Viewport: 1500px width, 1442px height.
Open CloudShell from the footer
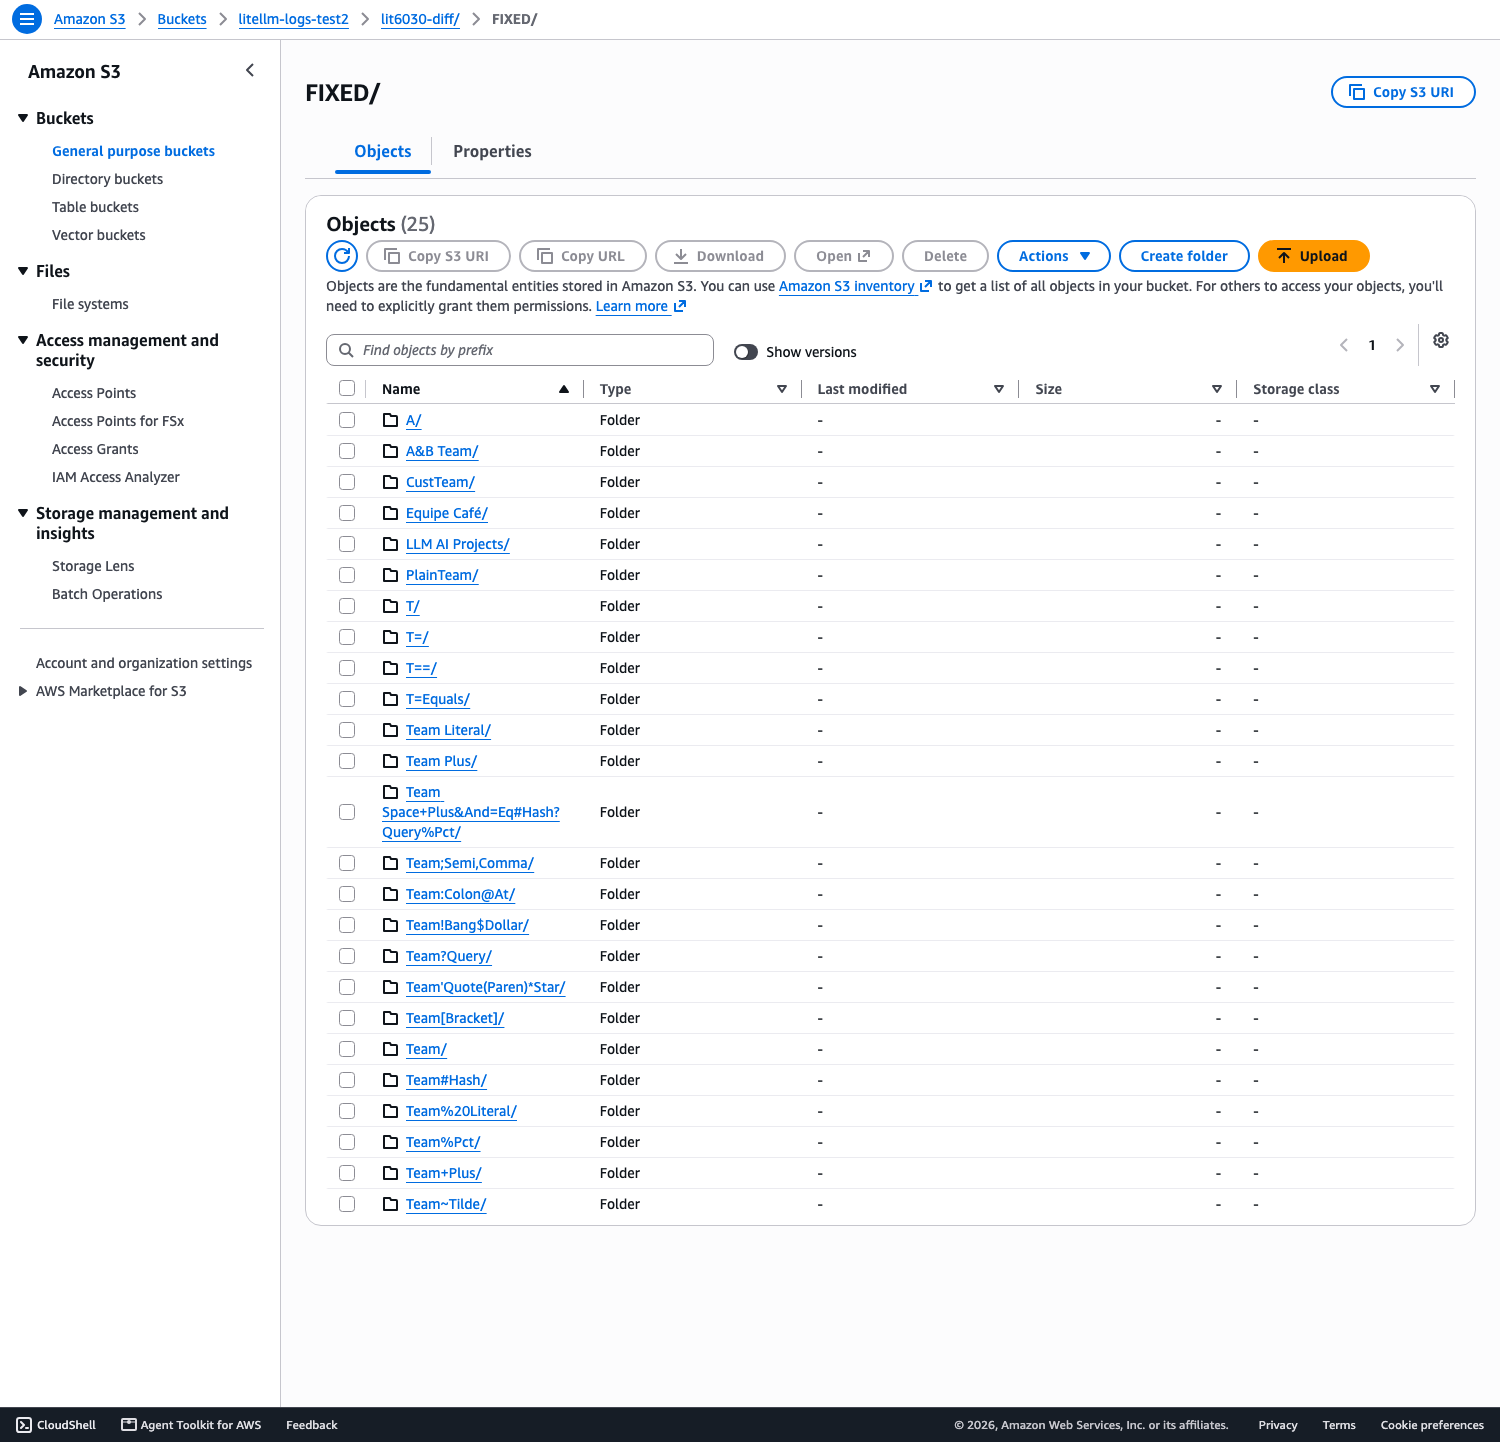pyautogui.click(x=57, y=1425)
